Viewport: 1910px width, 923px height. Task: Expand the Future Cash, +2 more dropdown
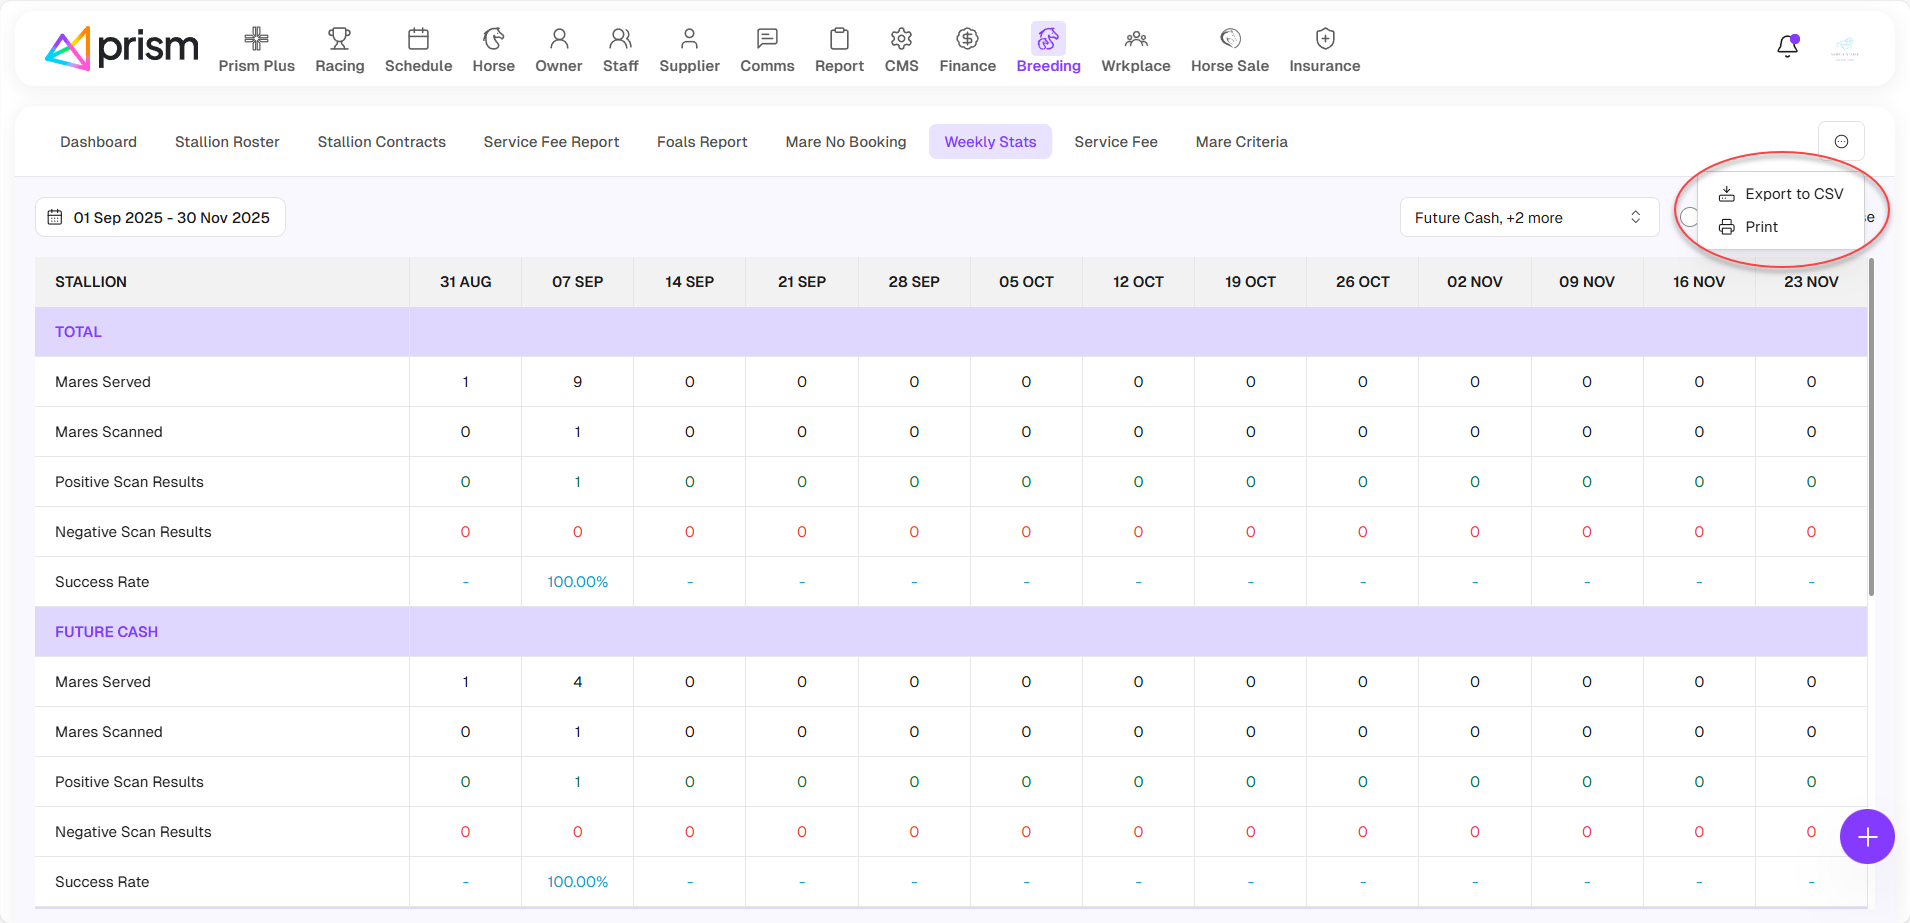tap(1528, 217)
